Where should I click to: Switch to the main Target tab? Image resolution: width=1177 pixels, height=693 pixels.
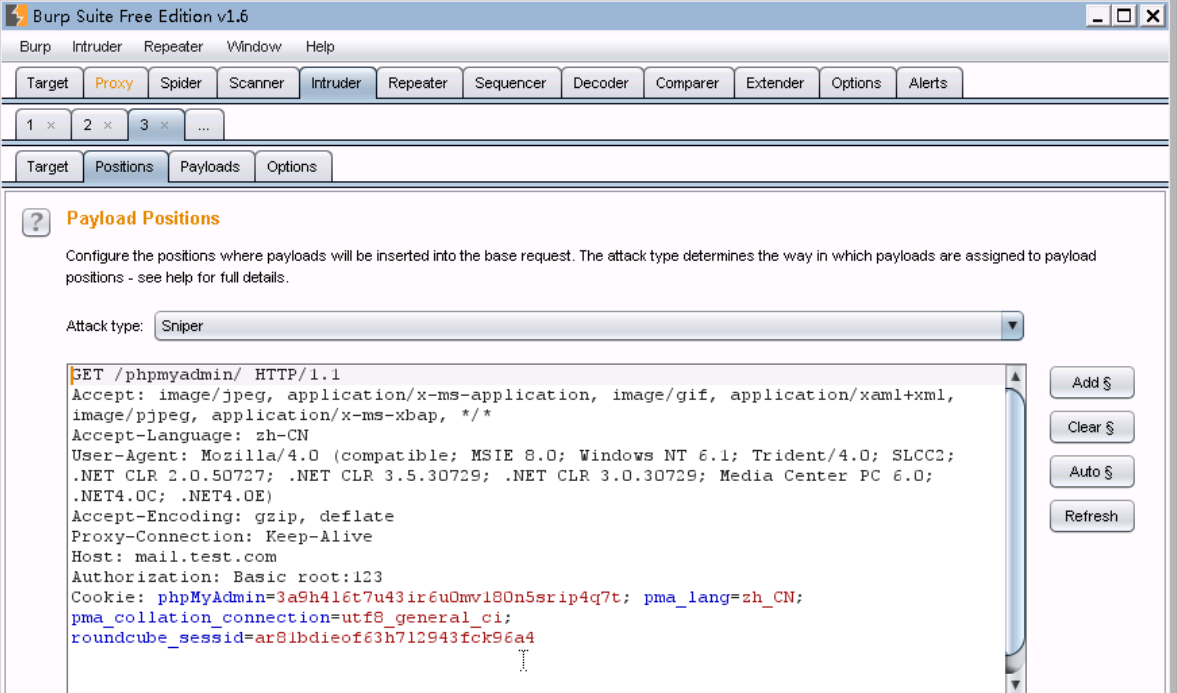point(48,83)
